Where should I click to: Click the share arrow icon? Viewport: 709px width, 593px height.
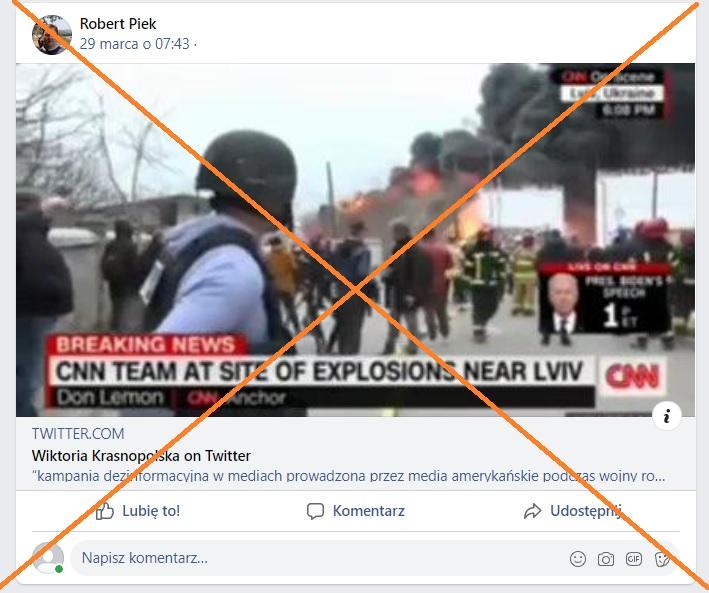click(532, 511)
